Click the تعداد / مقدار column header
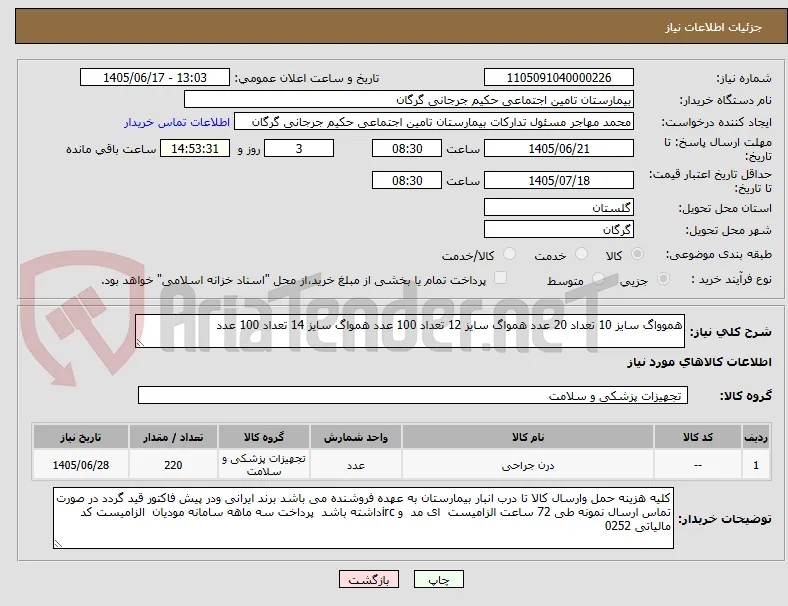 [173, 437]
